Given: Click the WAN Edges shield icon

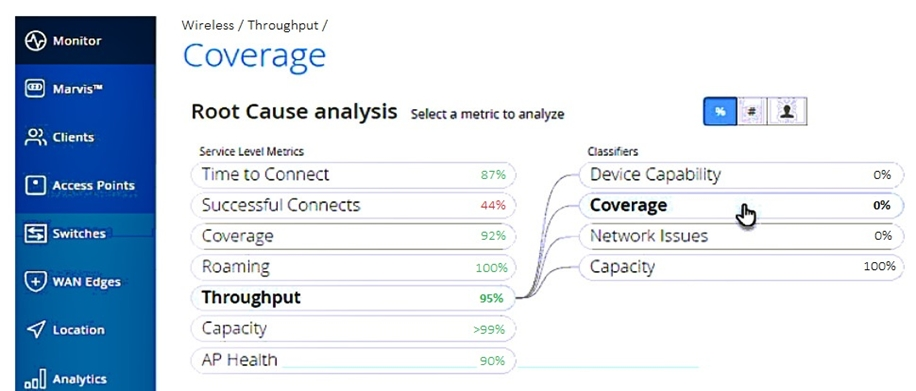Looking at the screenshot, I should pos(35,282).
